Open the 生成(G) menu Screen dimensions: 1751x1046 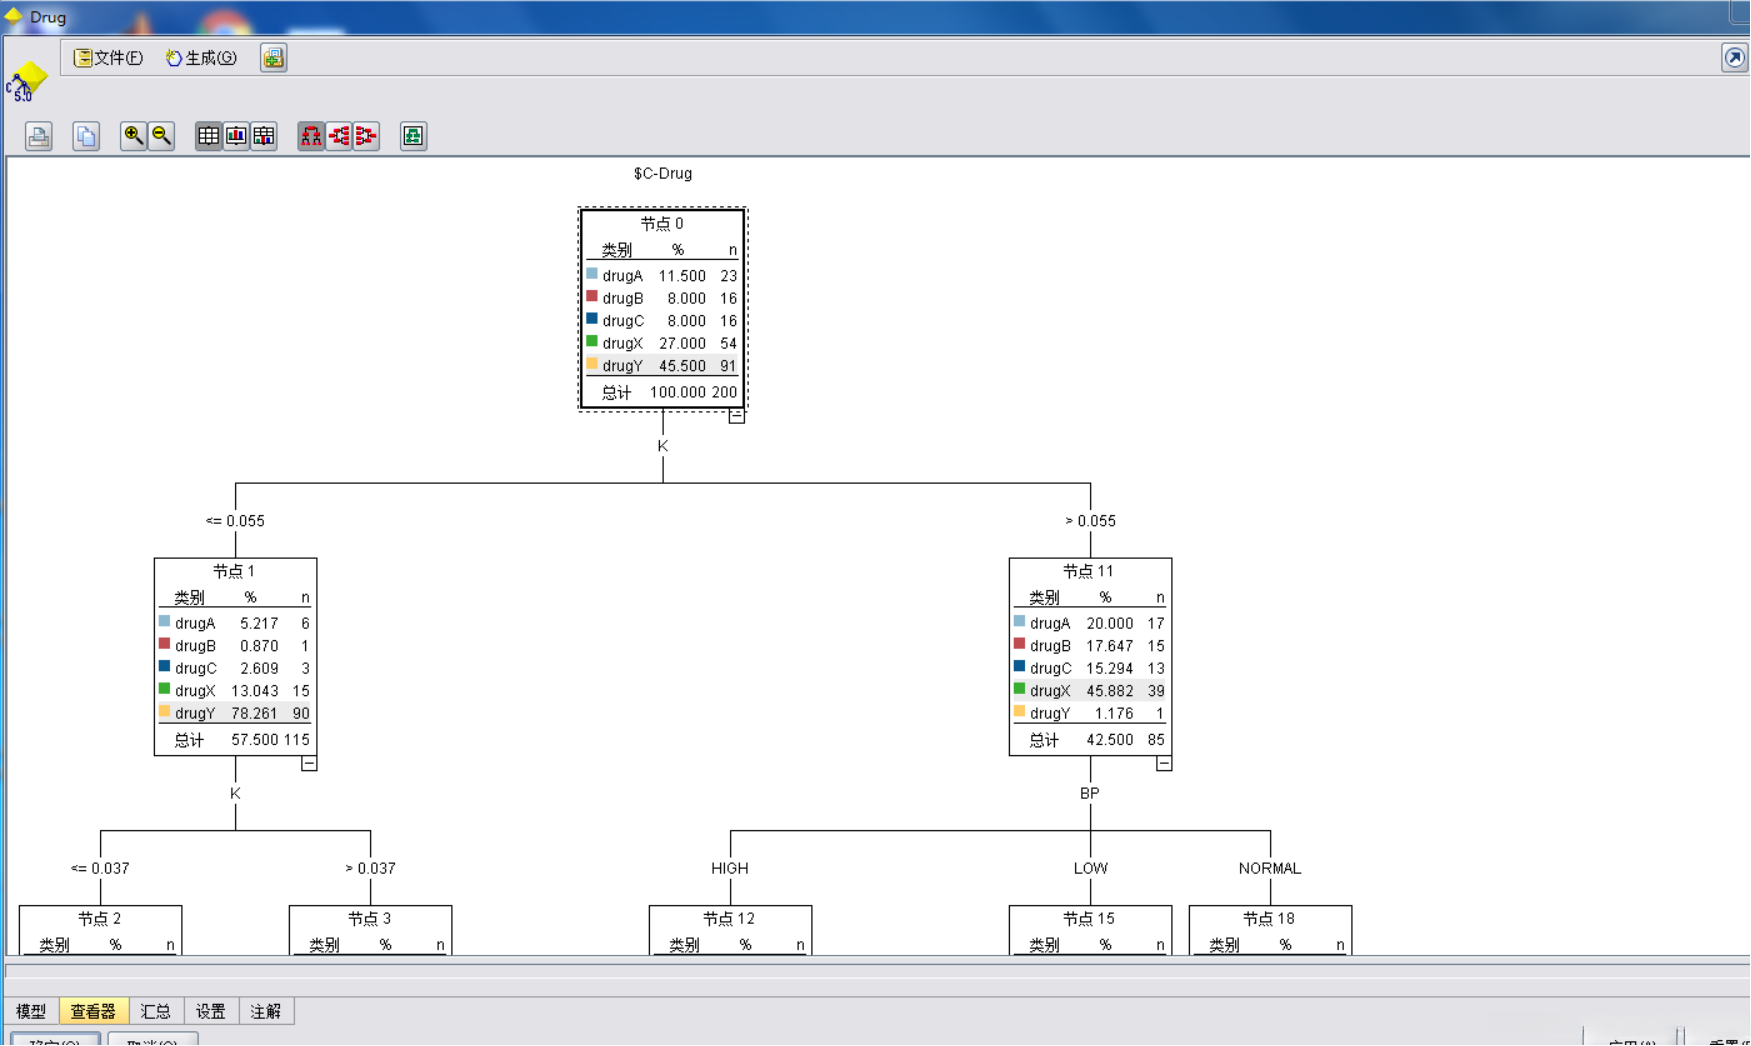click(201, 58)
